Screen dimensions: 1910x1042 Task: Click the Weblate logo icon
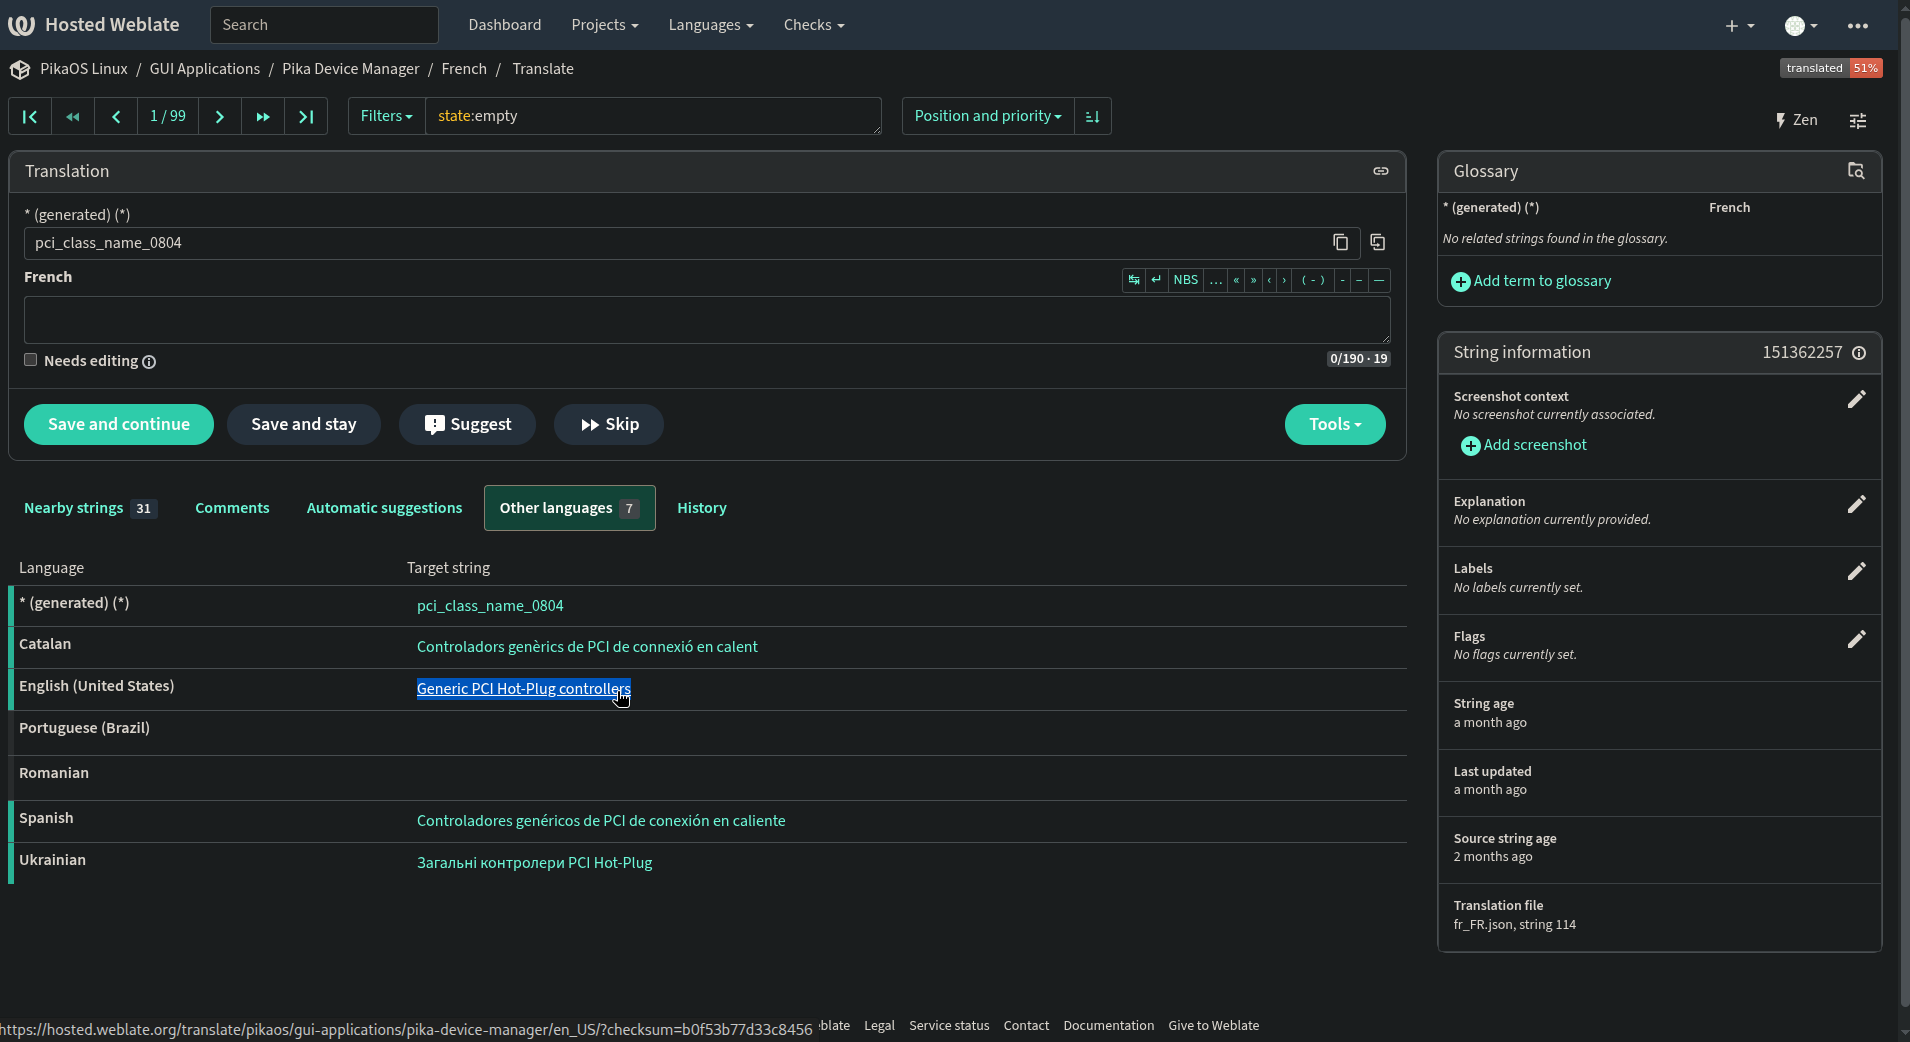(x=21, y=25)
